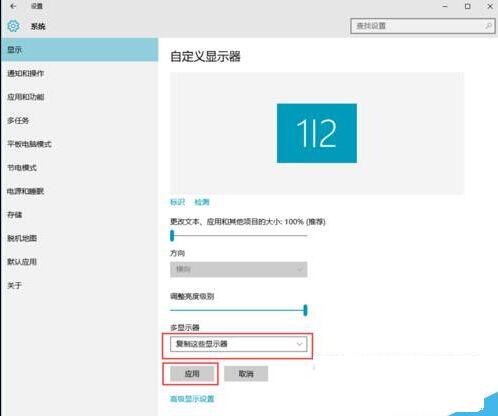498x416 pixels.
Task: Click the Cancel button
Action: (246, 374)
